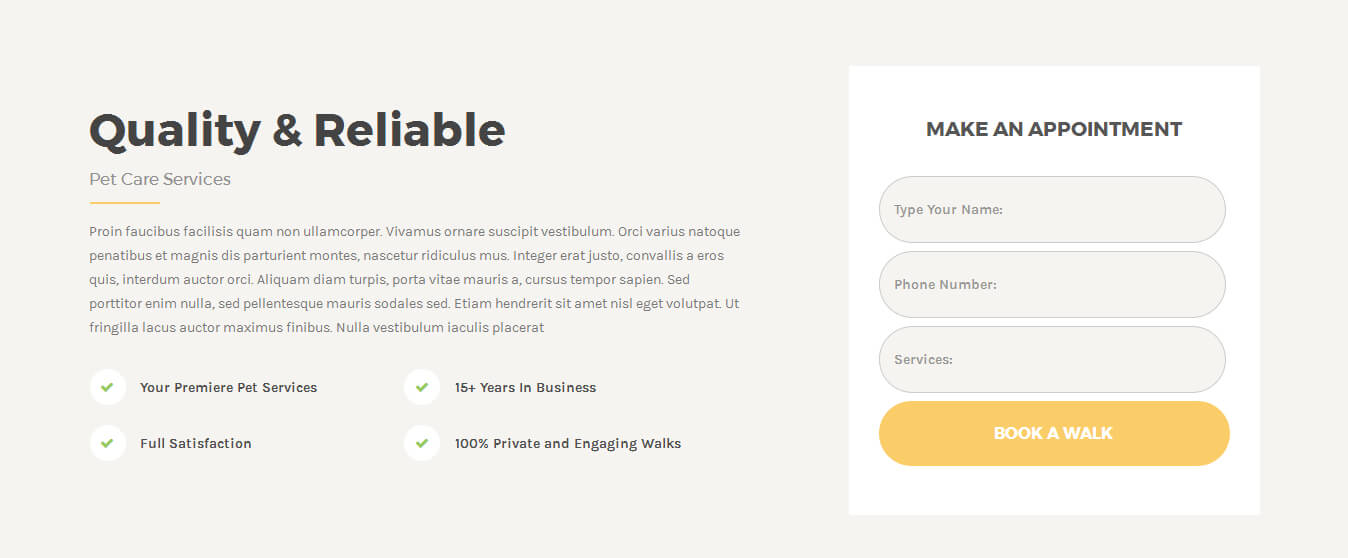Viewport: 1348px width, 558px height.
Task: Focus the Type Your Name field
Action: 1052,209
